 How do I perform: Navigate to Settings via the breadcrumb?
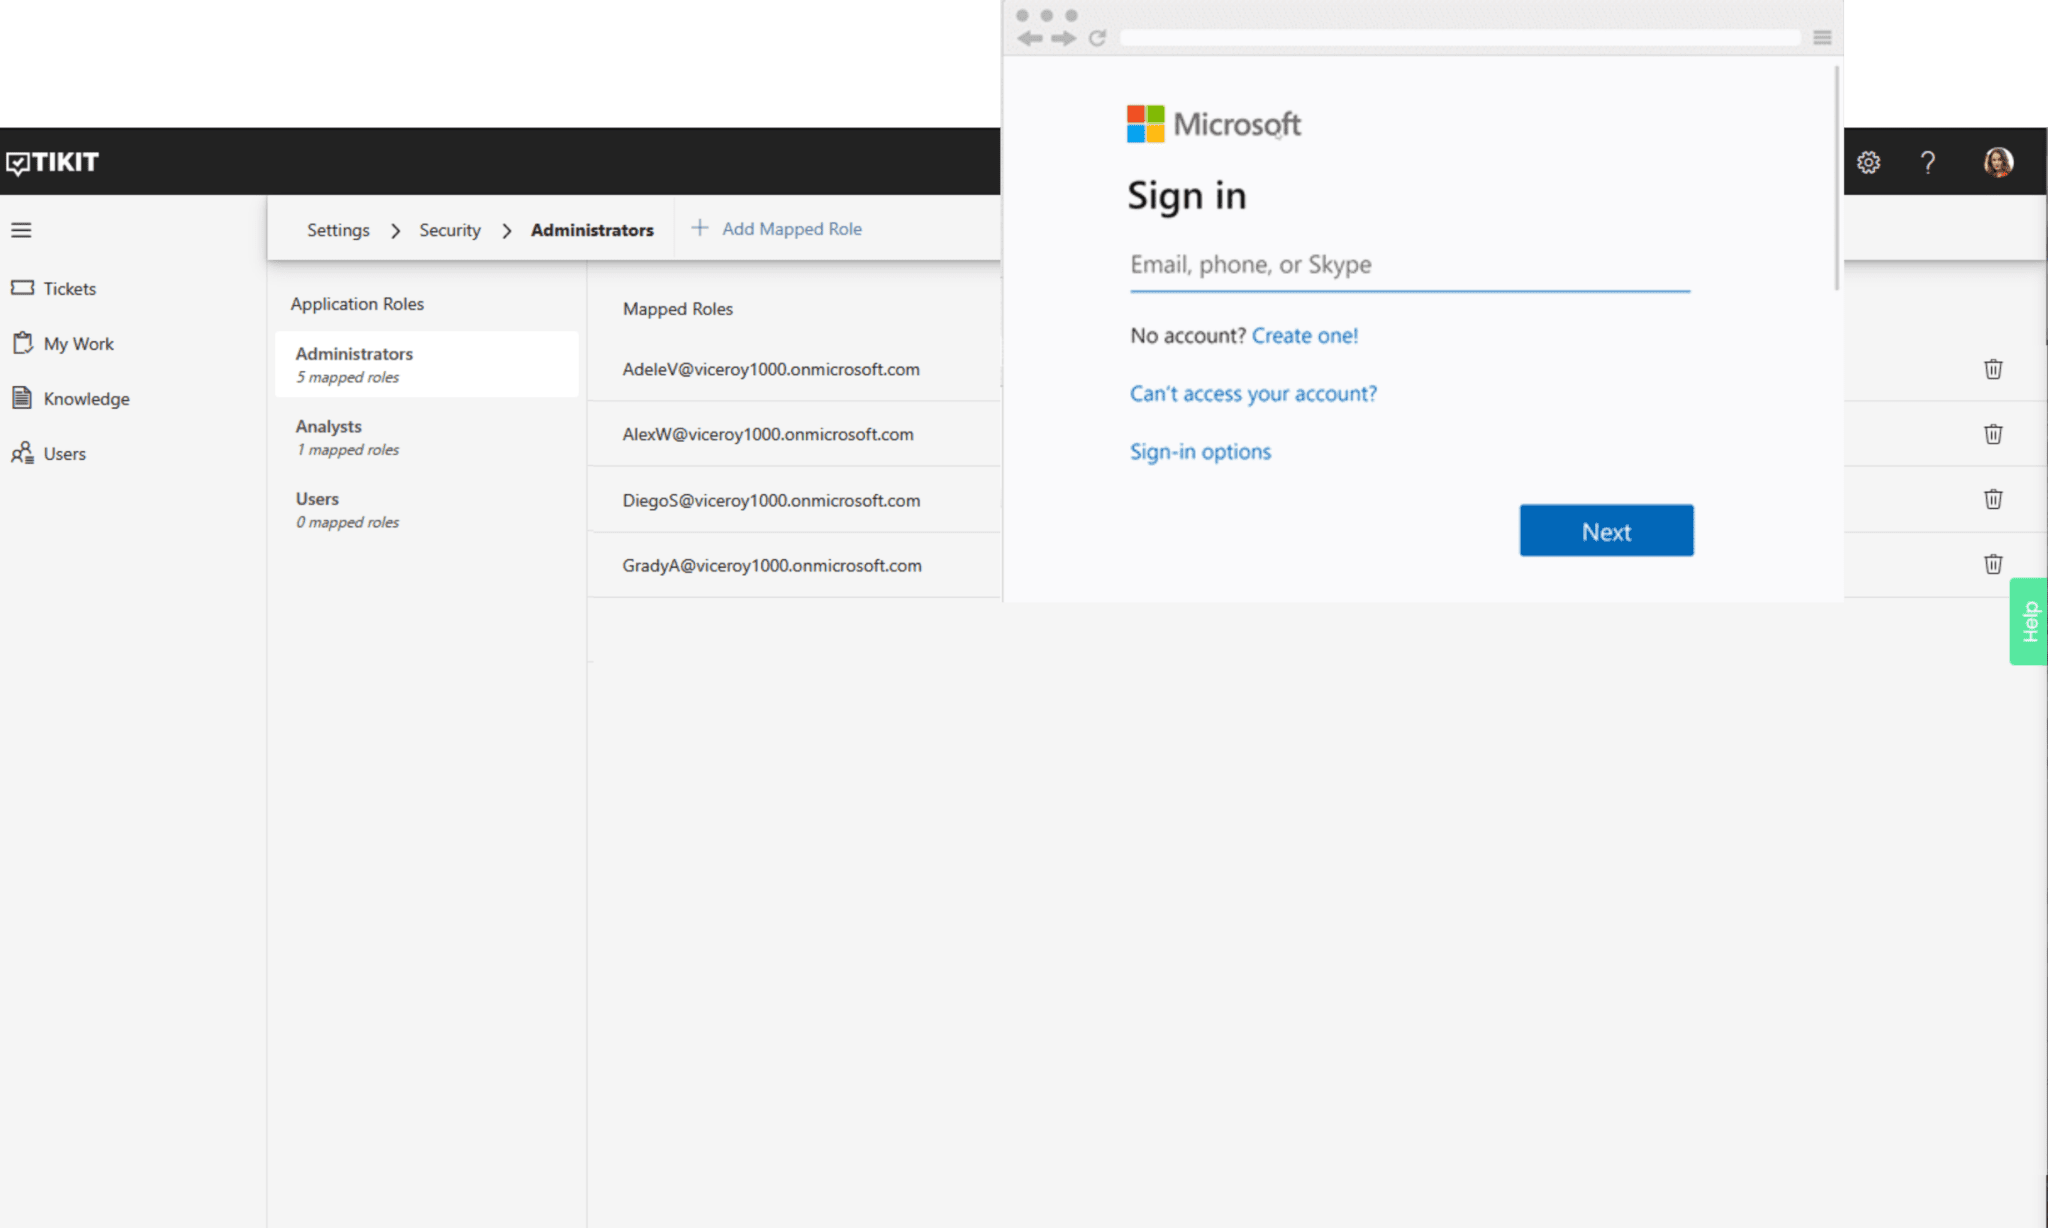(337, 229)
